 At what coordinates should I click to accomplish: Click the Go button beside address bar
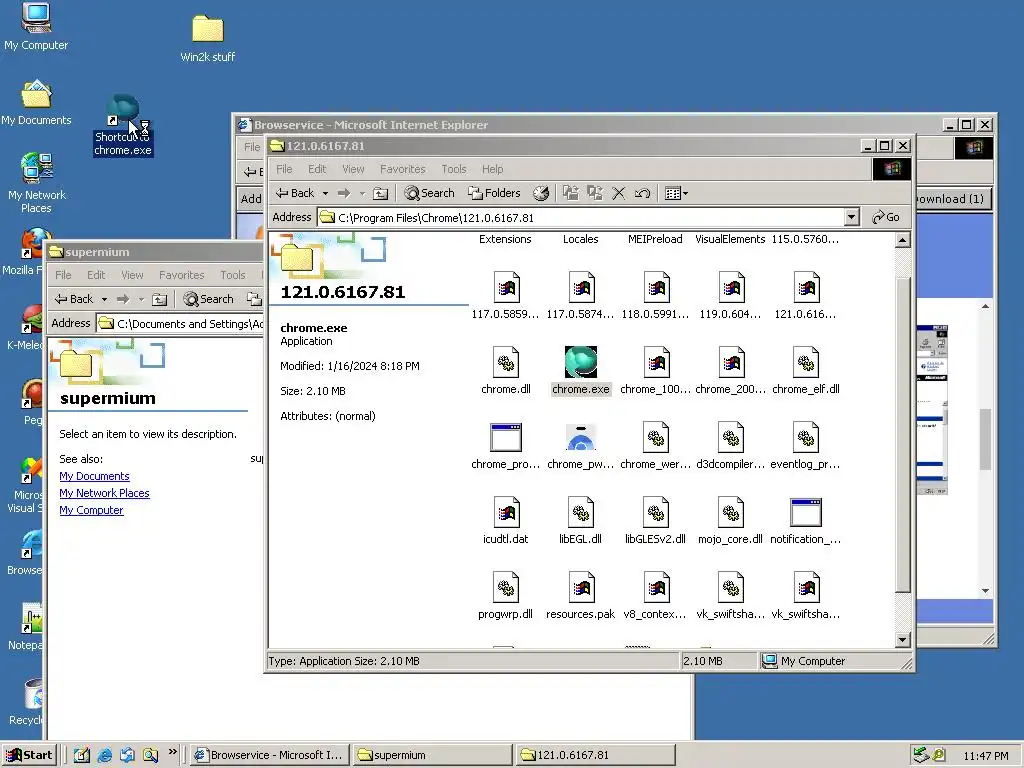(886, 217)
